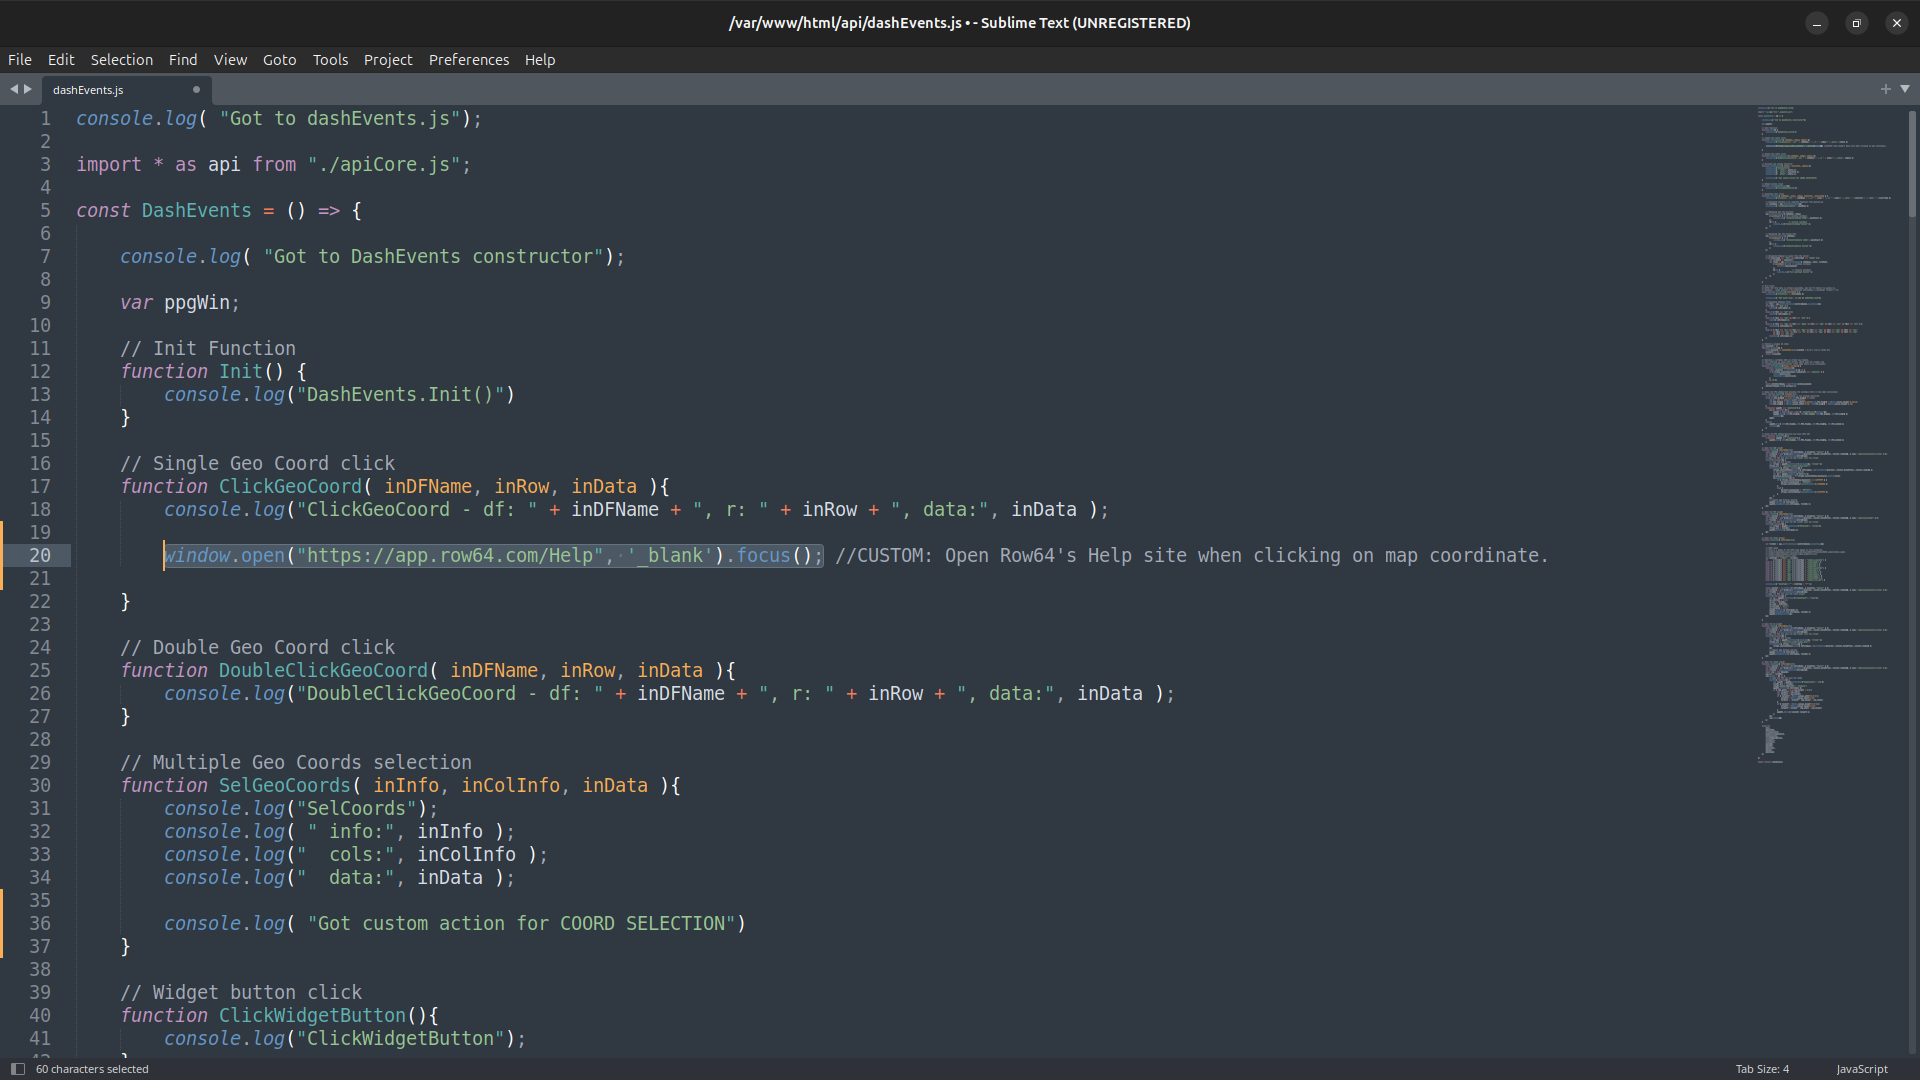Screen dimensions: 1920x1080
Task: Open the Goto menu
Action: 279,60
